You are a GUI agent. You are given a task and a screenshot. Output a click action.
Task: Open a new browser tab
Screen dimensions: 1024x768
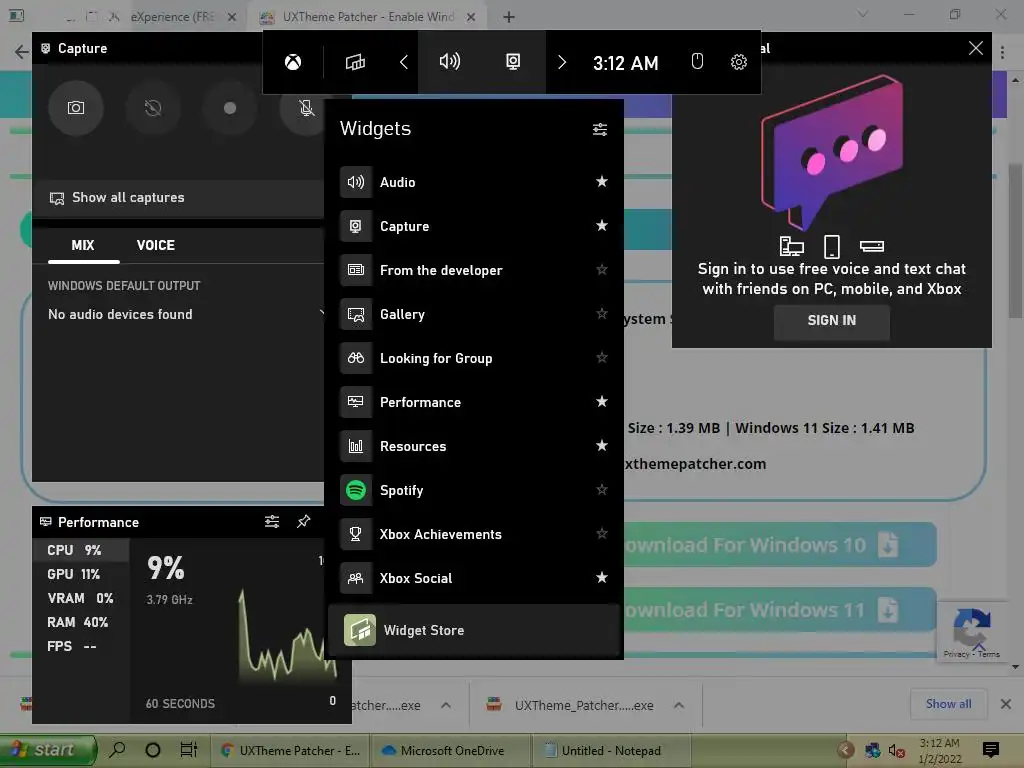[x=509, y=18]
